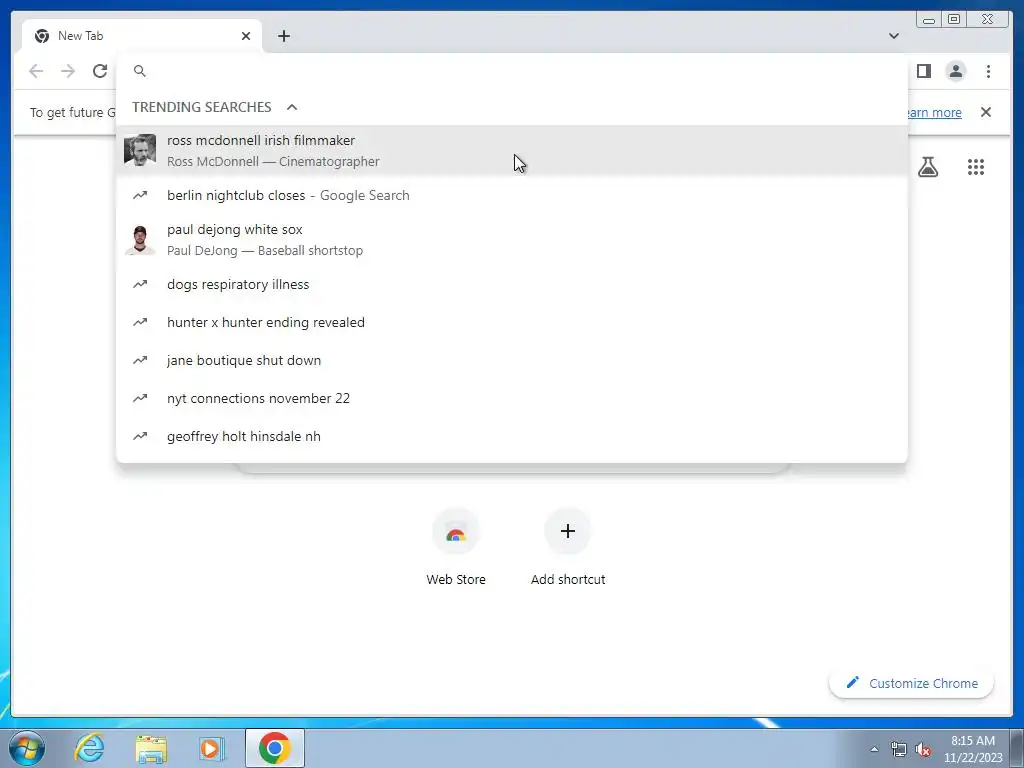Viewport: 1024px width, 768px height.
Task: Click trending arrow icon beside dogs respiratory
Action: coord(140,284)
